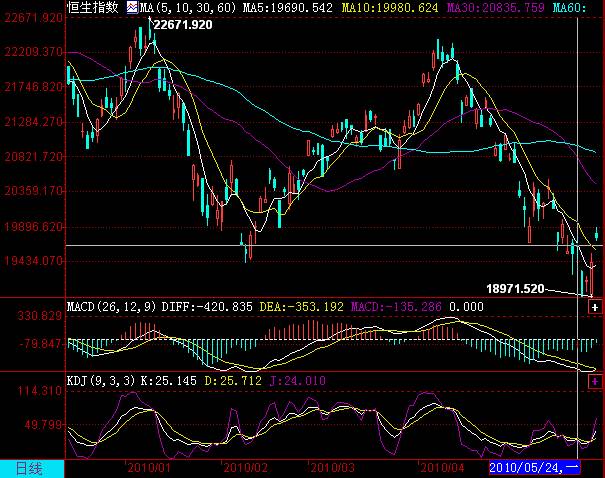The image size is (605, 478).
Task: Click the KDJ(9,3,3) indicator label
Action: pyautogui.click(x=101, y=381)
